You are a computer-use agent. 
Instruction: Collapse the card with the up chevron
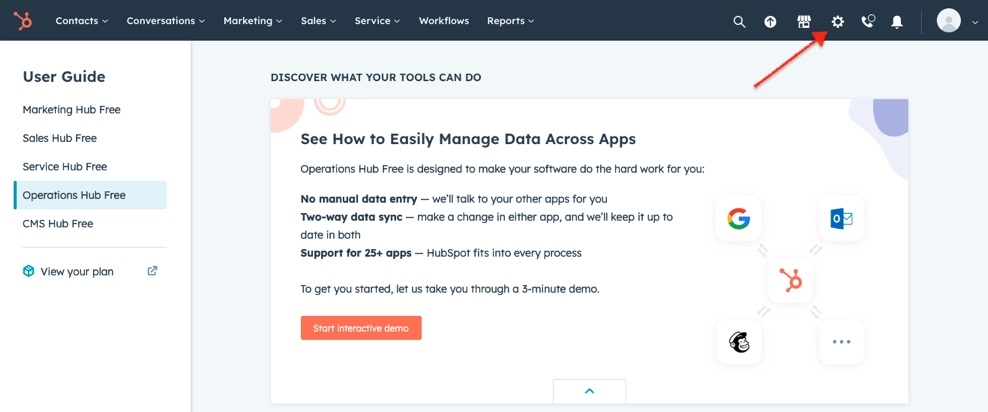pyautogui.click(x=590, y=391)
